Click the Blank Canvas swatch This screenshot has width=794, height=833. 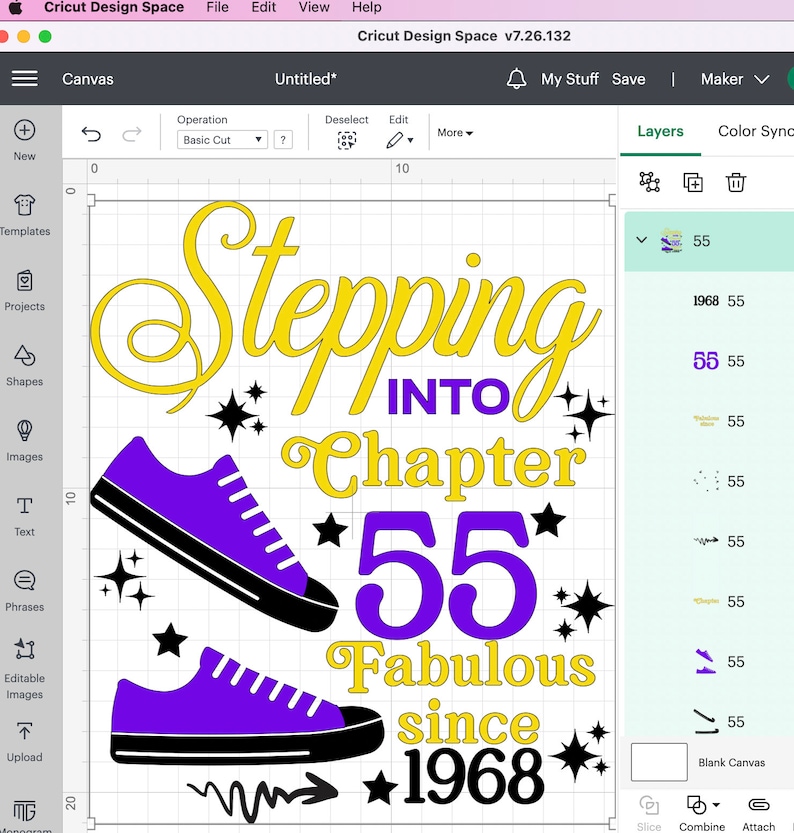[x=659, y=762]
